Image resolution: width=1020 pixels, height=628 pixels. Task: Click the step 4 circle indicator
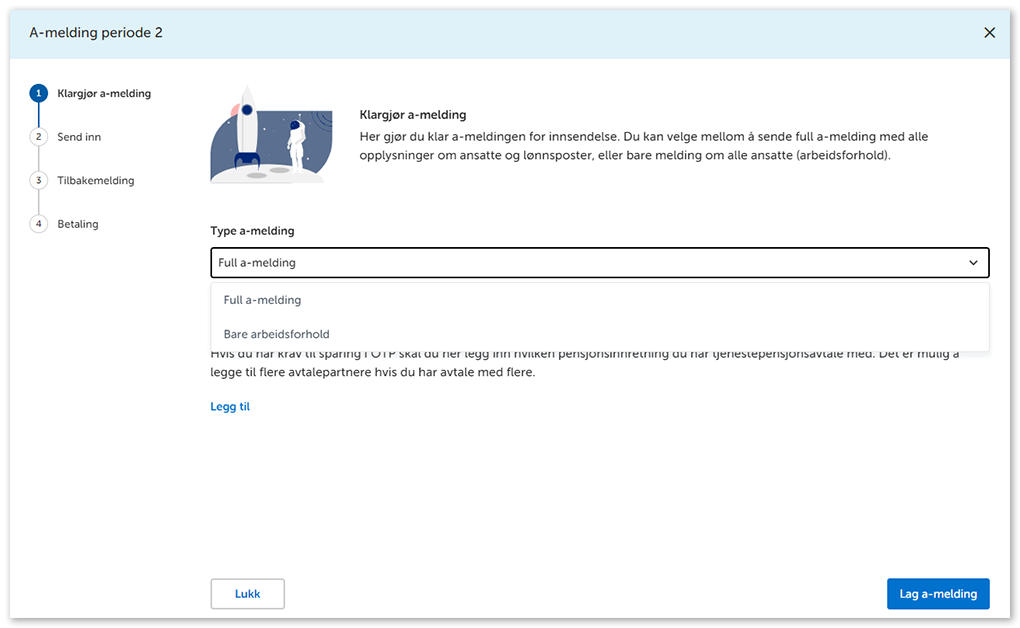pyautogui.click(x=39, y=224)
